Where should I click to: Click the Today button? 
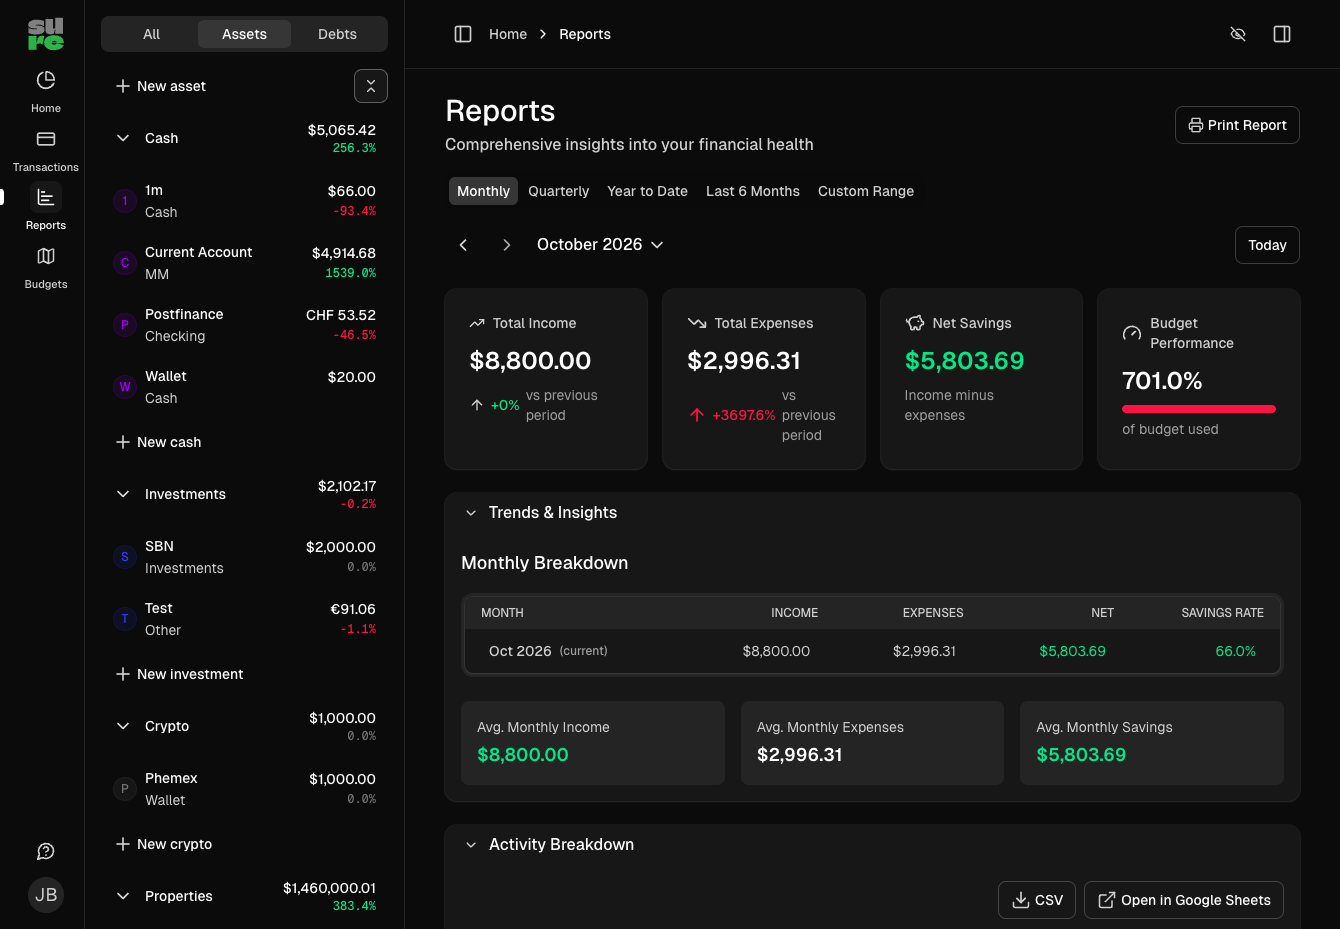[1267, 245]
